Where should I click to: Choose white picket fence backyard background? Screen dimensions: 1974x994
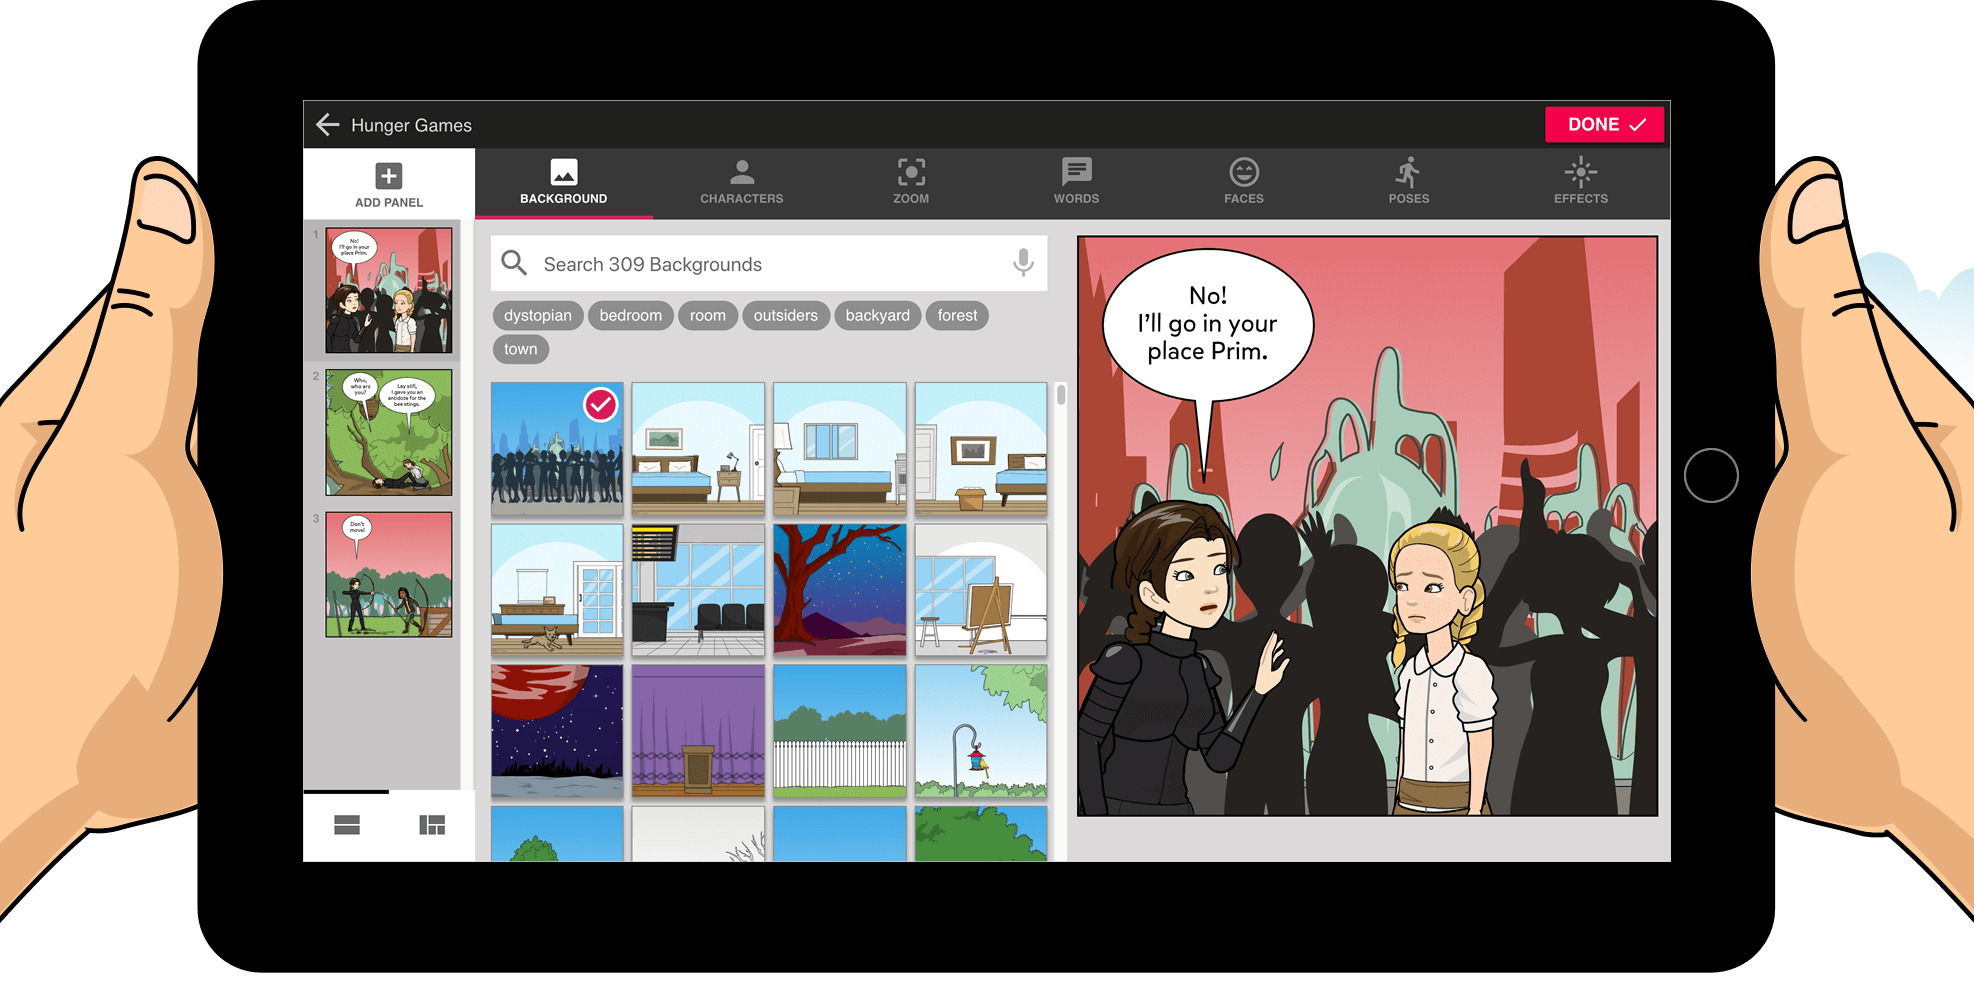pyautogui.click(x=840, y=732)
